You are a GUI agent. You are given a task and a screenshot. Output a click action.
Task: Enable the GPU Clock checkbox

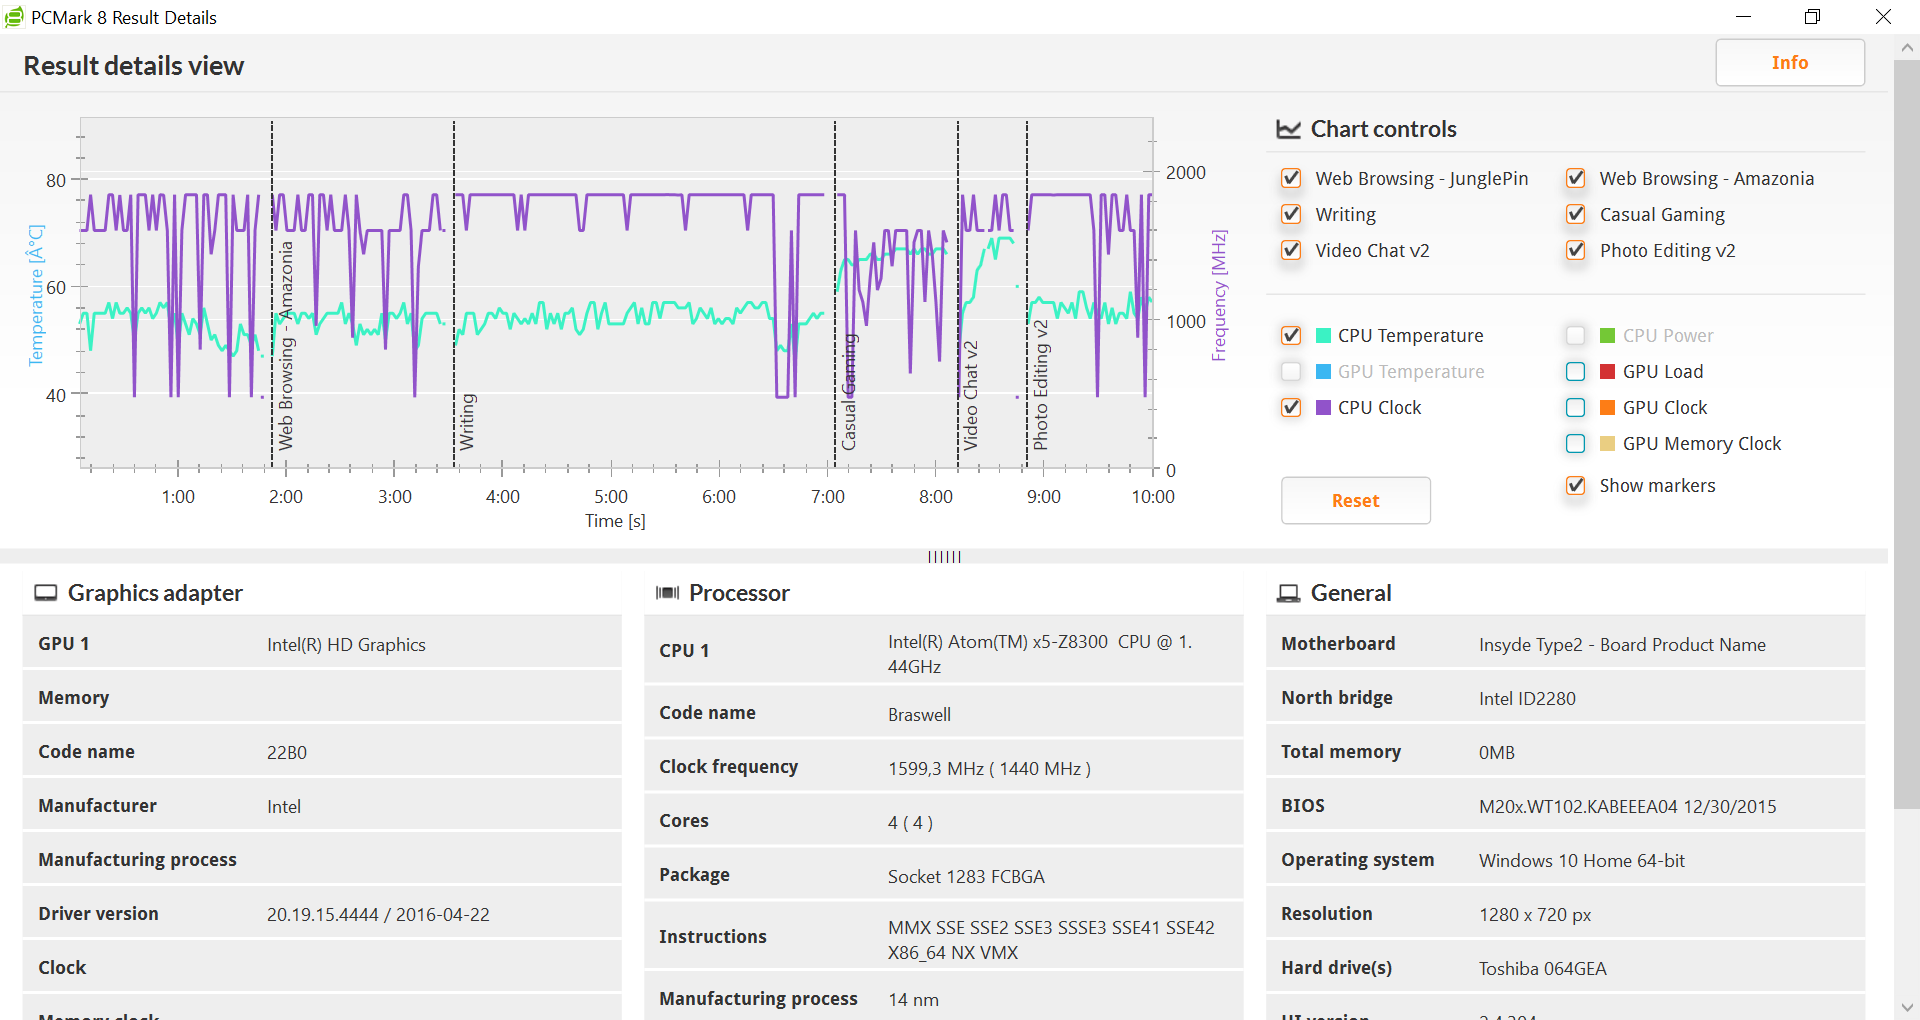[1575, 408]
